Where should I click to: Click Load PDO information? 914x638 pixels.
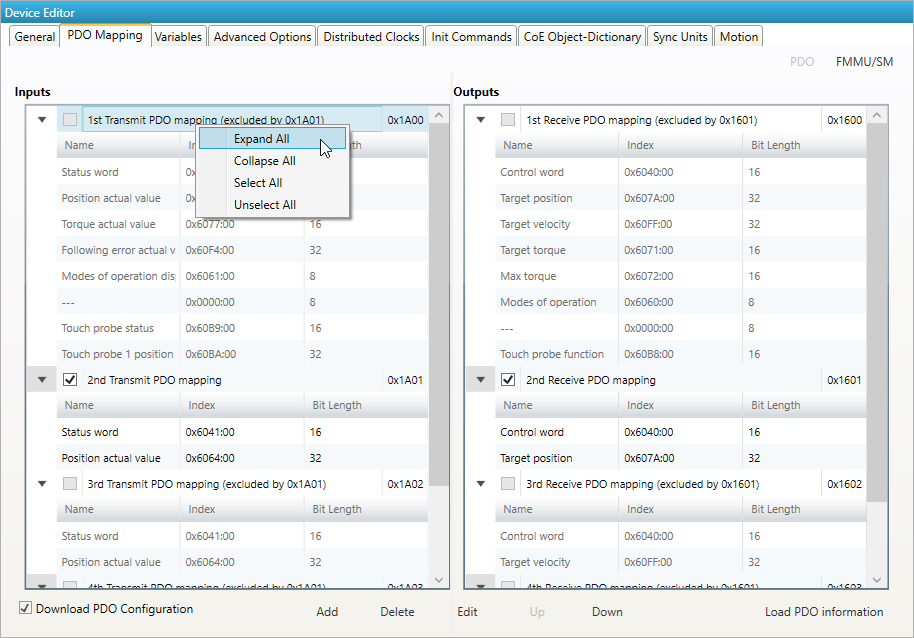[x=823, y=612]
